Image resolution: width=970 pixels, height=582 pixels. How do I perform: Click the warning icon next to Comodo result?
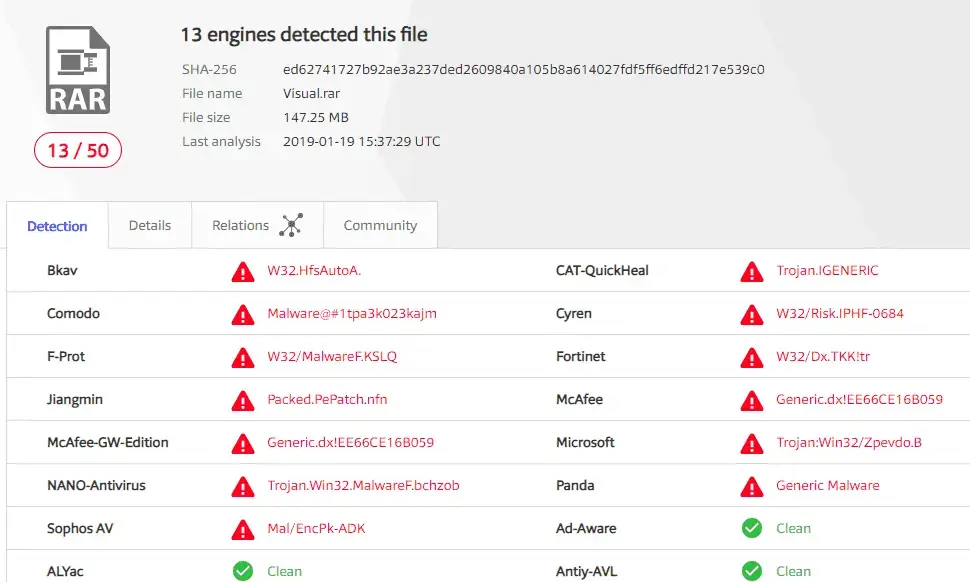coord(242,314)
